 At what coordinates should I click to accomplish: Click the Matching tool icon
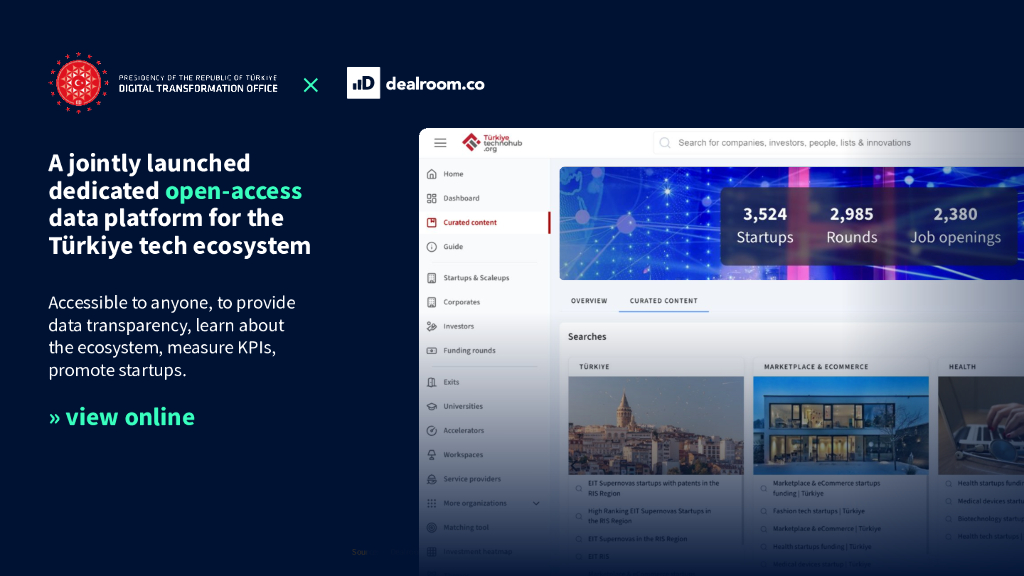tap(432, 527)
